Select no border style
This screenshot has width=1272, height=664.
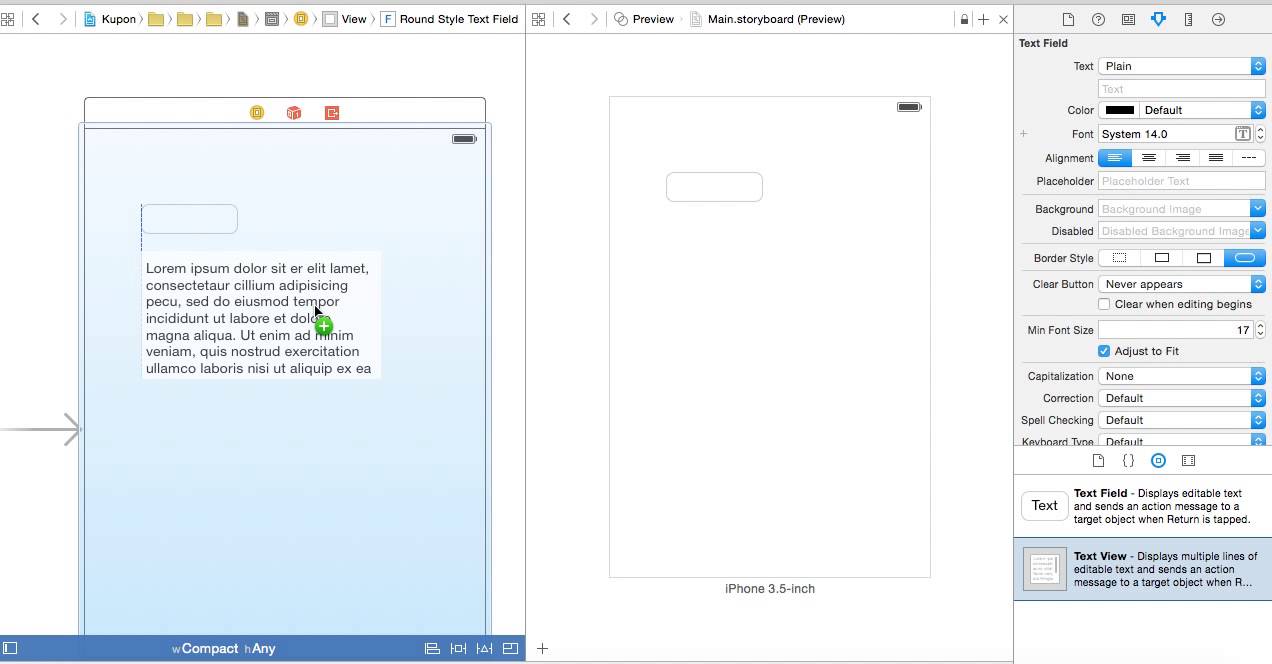pos(1120,258)
